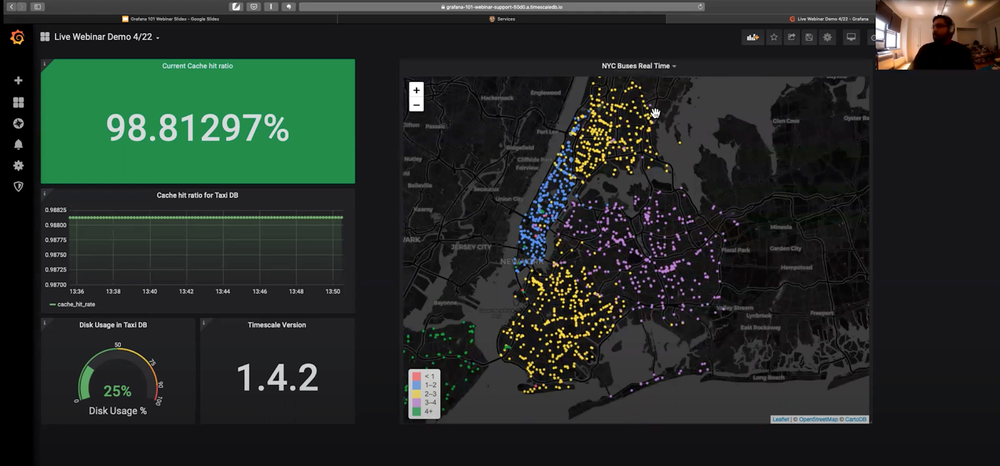This screenshot has height=466, width=1000.
Task: Open dashboard settings gear in top toolbar
Action: click(827, 38)
